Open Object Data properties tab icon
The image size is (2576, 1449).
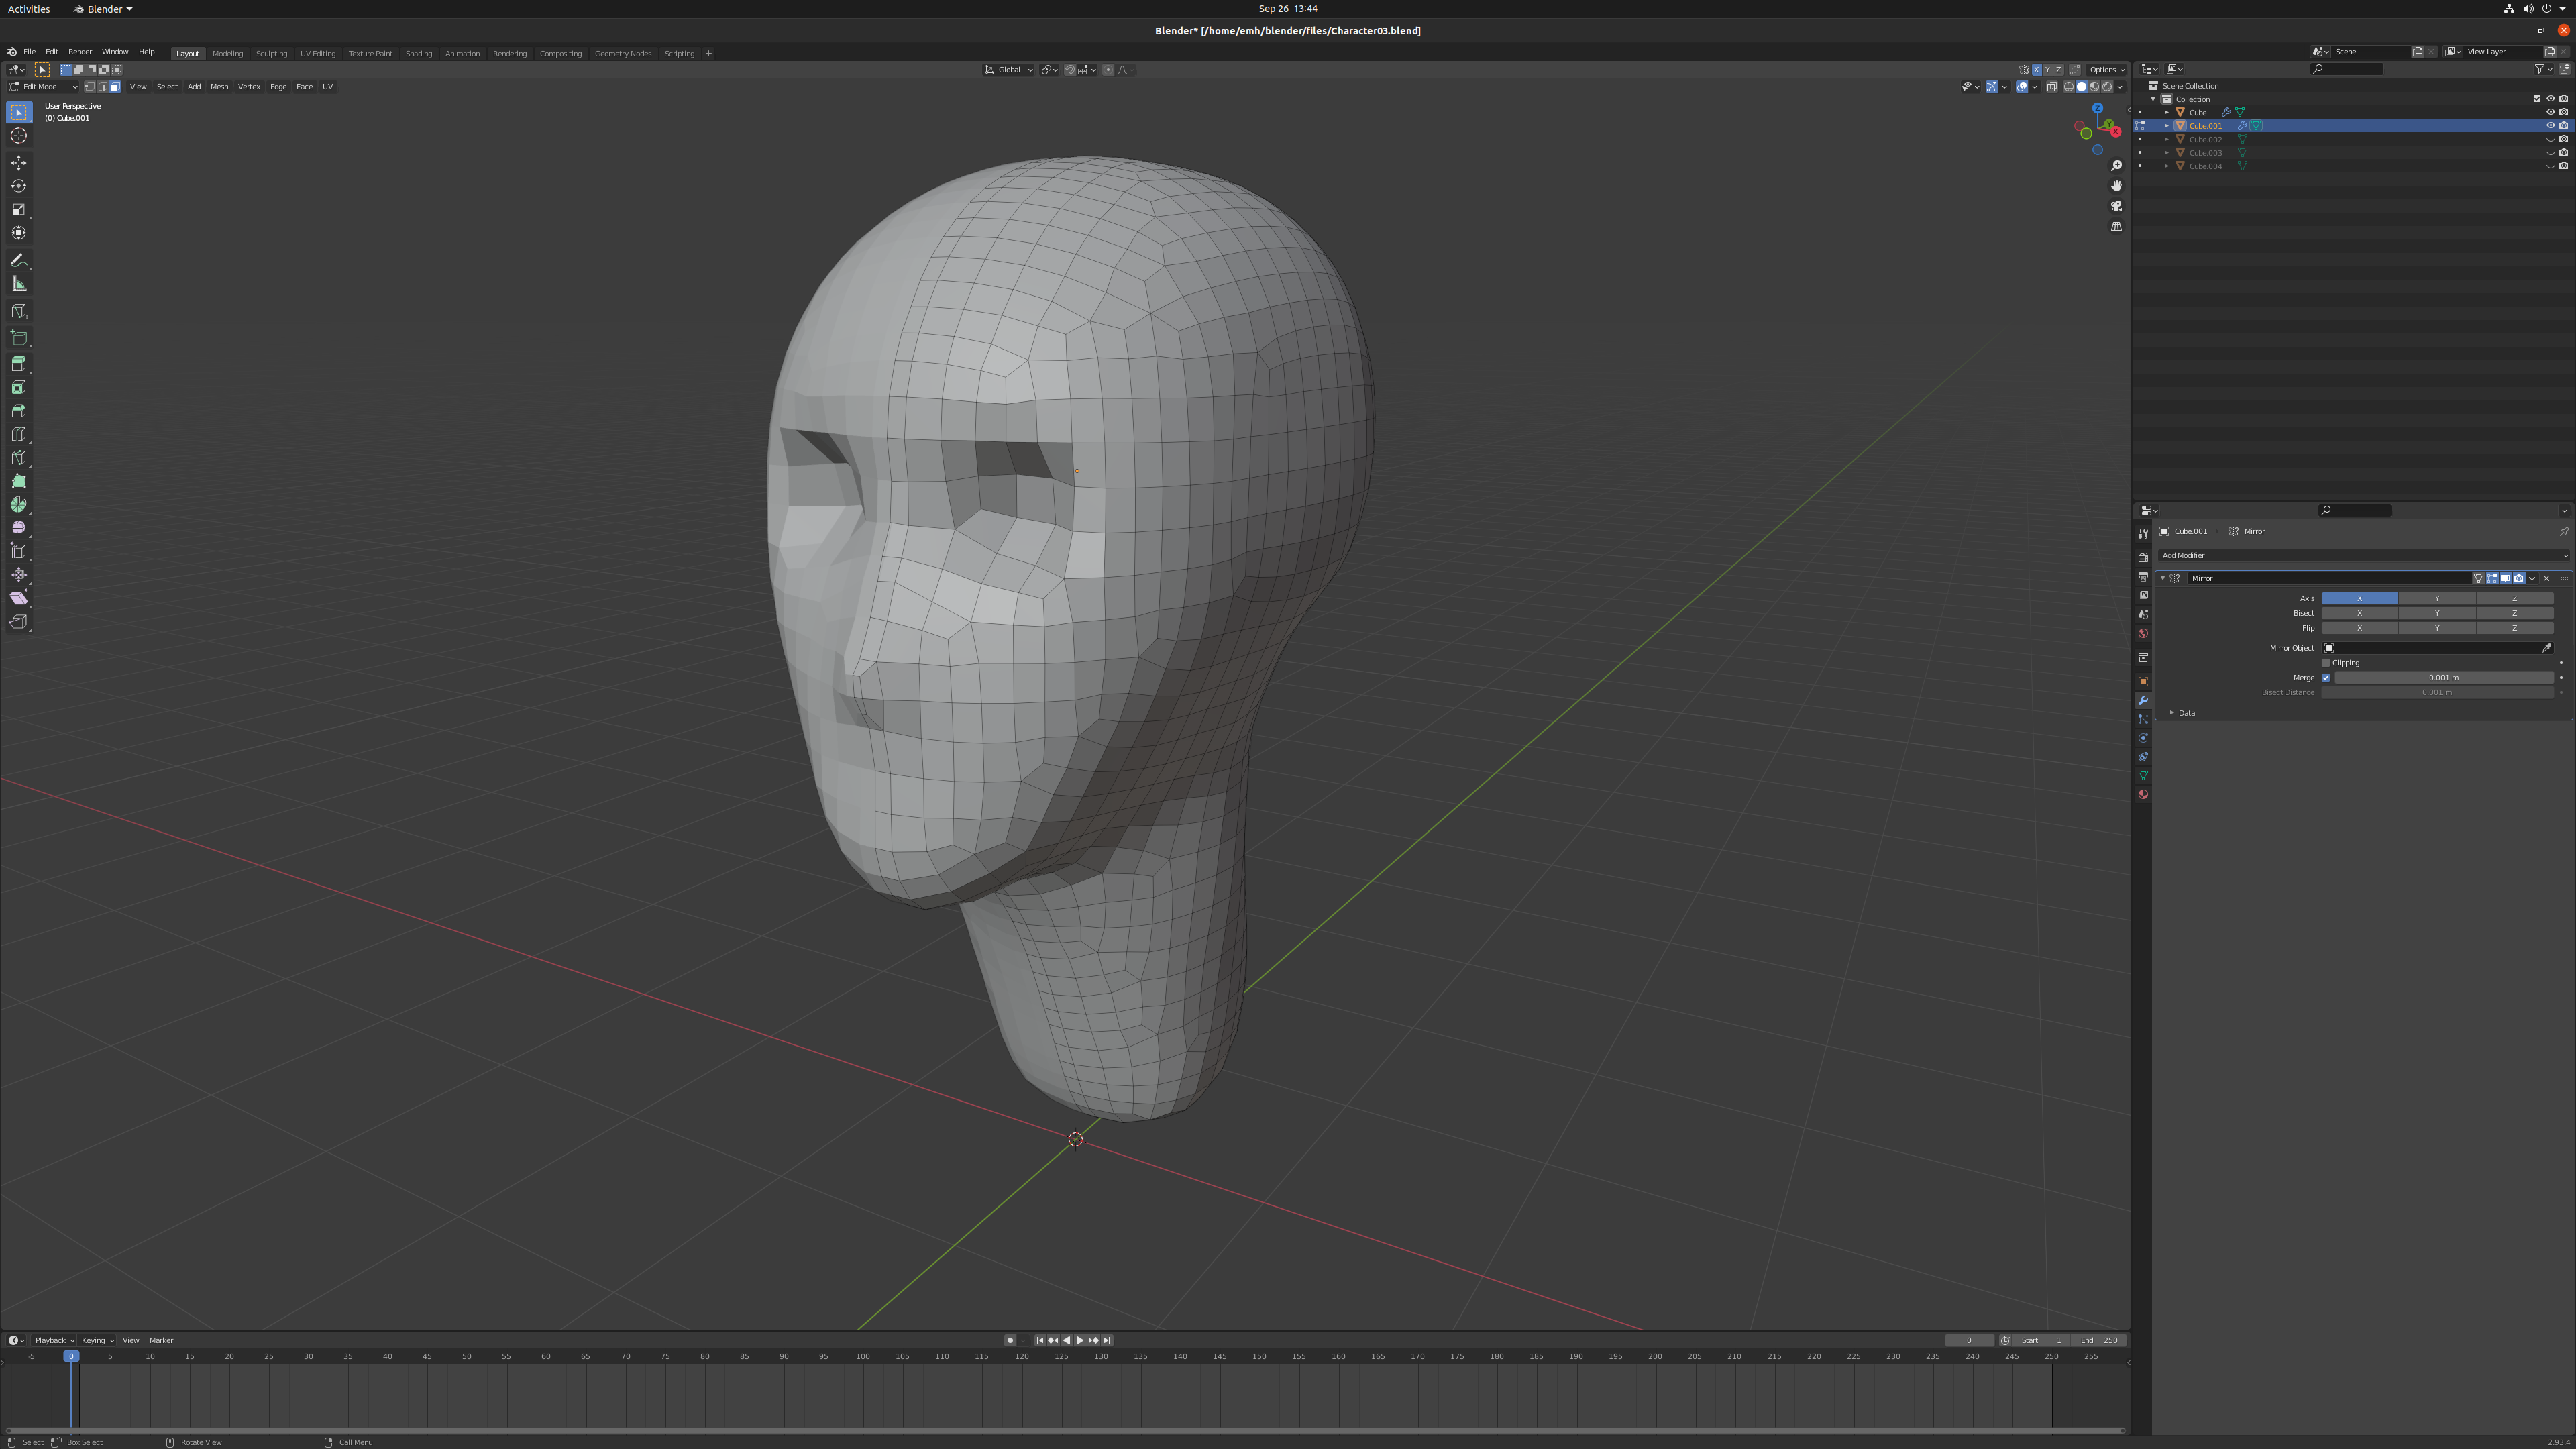pos(2143,776)
